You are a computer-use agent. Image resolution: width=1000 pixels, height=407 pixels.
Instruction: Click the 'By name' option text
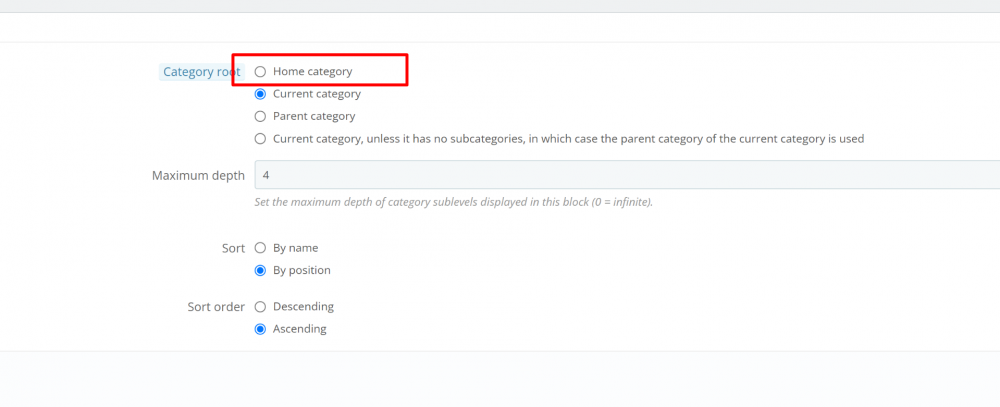[x=295, y=248]
